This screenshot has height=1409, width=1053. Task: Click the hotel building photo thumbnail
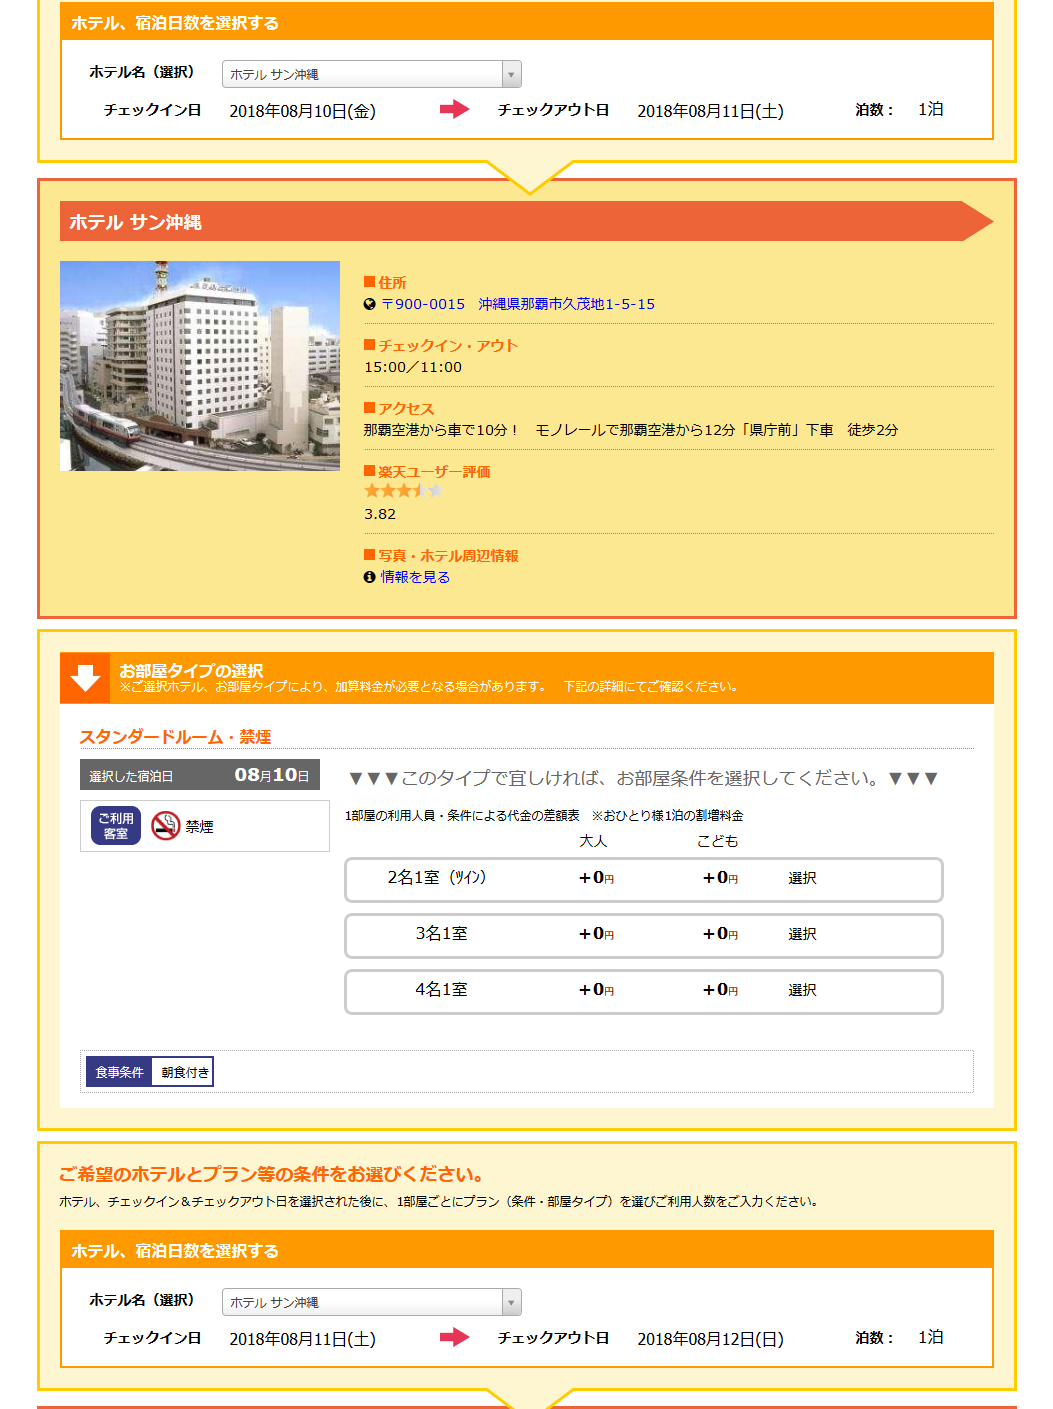coord(200,366)
